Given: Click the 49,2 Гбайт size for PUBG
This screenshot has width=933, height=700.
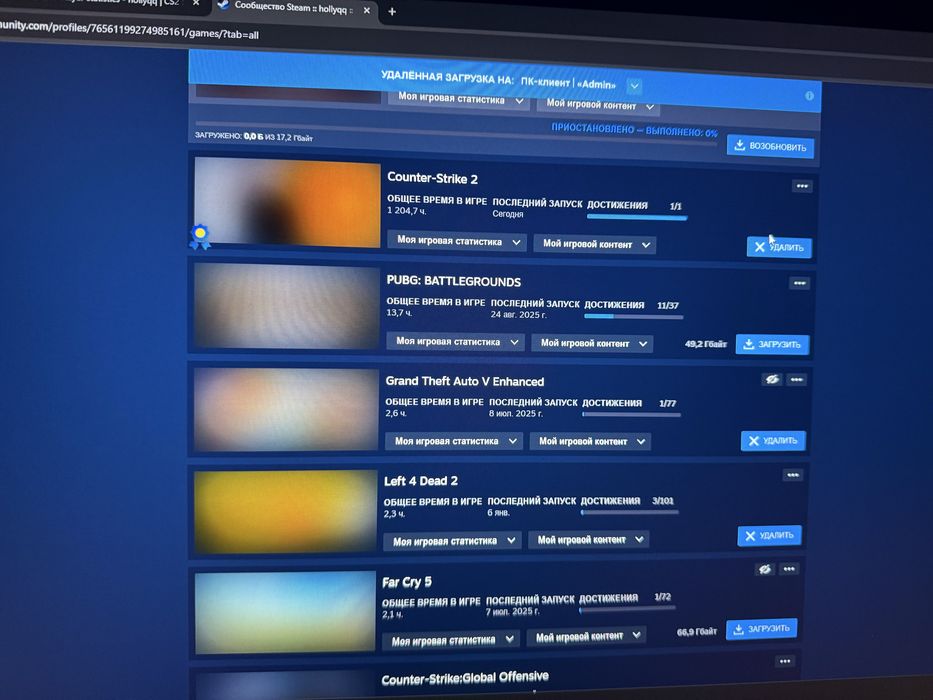Looking at the screenshot, I should (x=706, y=344).
